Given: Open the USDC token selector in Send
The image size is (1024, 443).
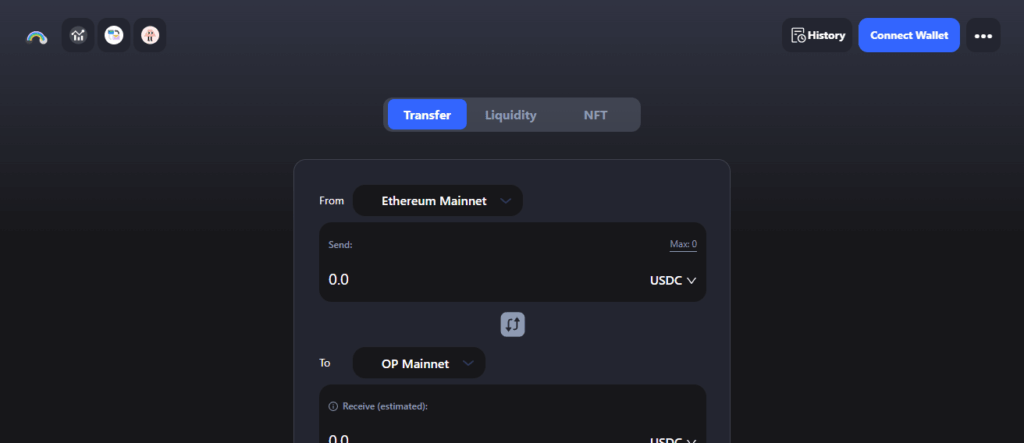Looking at the screenshot, I should click(672, 280).
